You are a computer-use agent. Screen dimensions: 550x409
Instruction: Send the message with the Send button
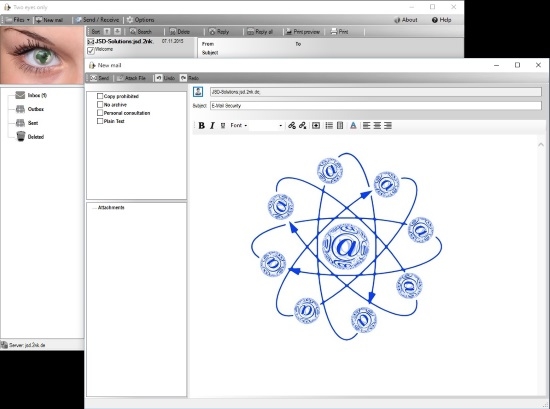(100, 78)
